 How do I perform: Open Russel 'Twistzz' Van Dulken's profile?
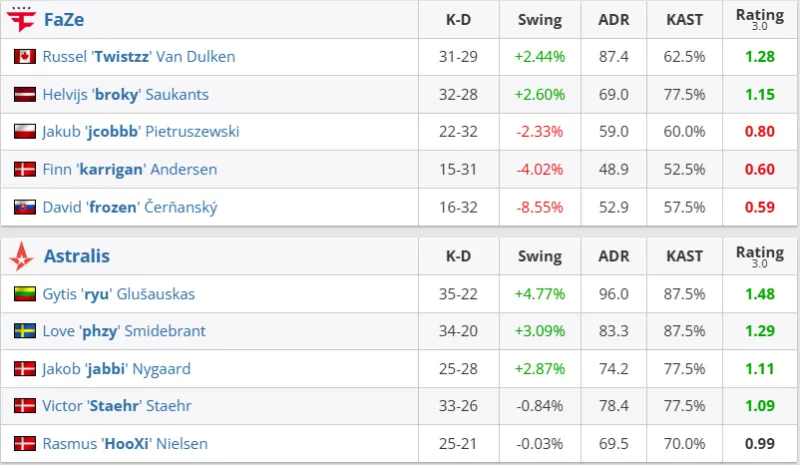[x=139, y=57]
